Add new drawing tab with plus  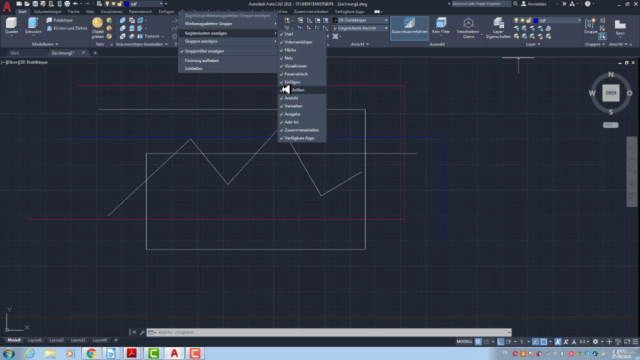[x=95, y=53]
